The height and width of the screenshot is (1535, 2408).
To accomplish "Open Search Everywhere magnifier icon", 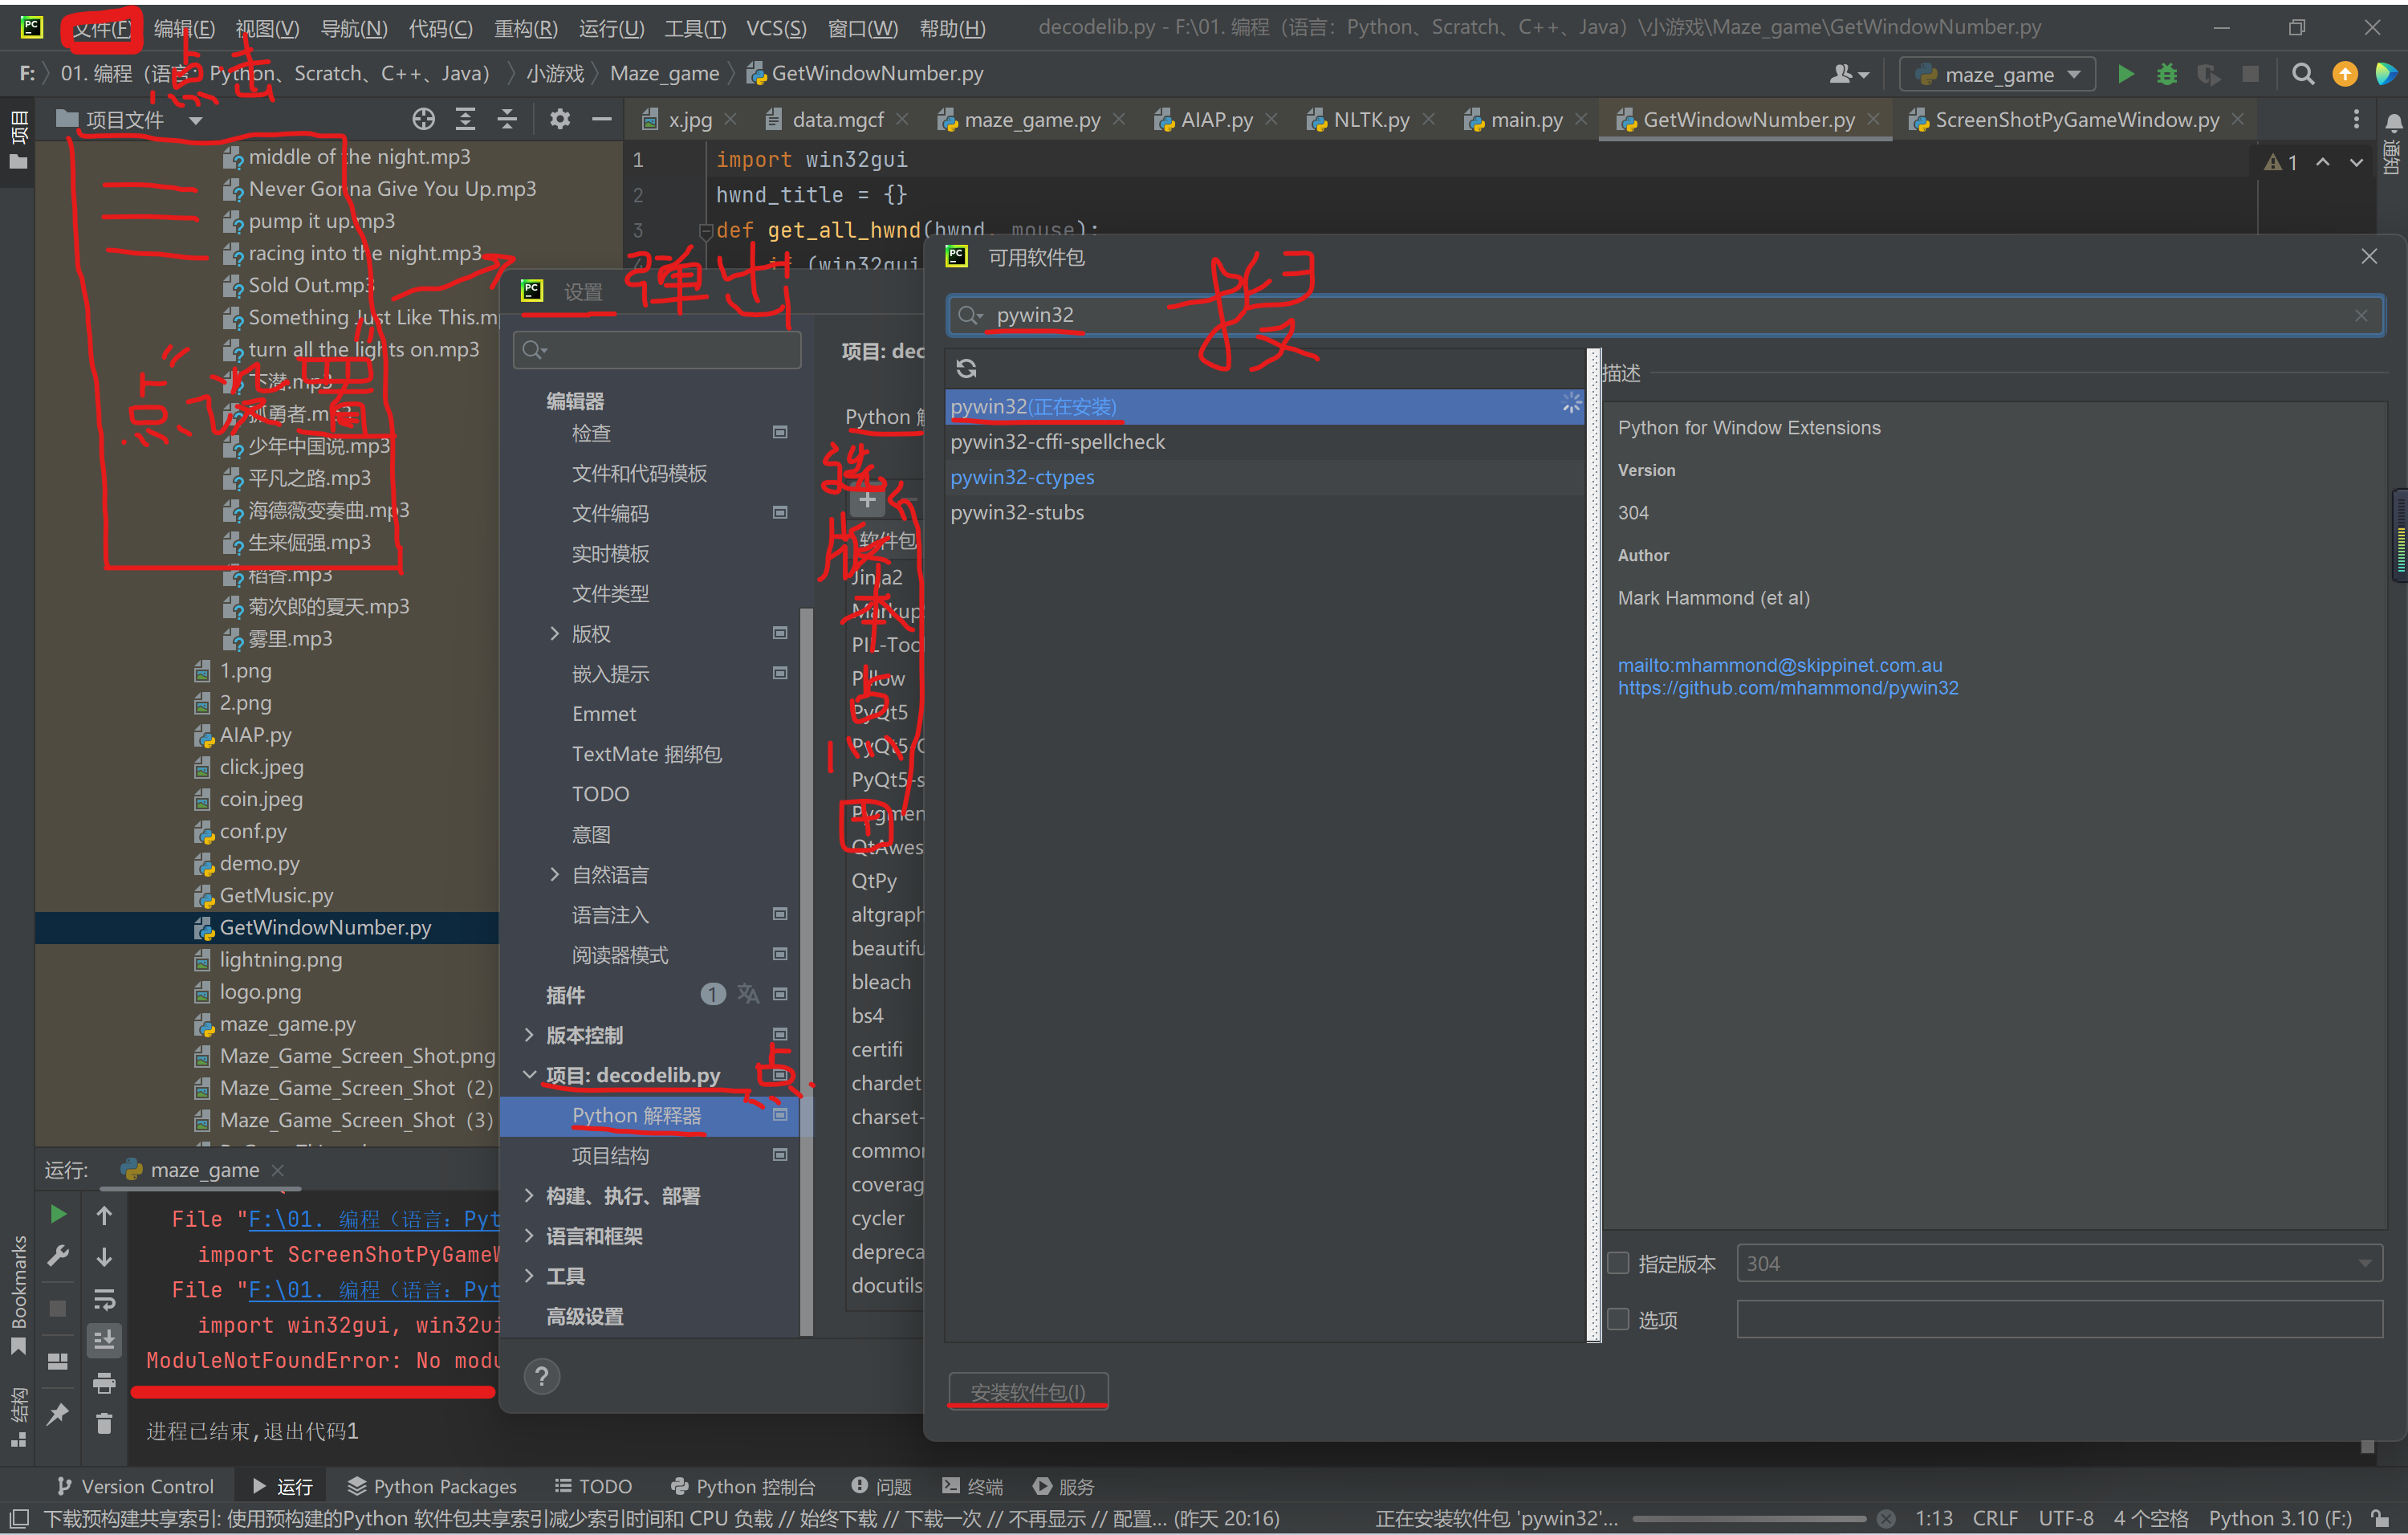I will (2303, 74).
